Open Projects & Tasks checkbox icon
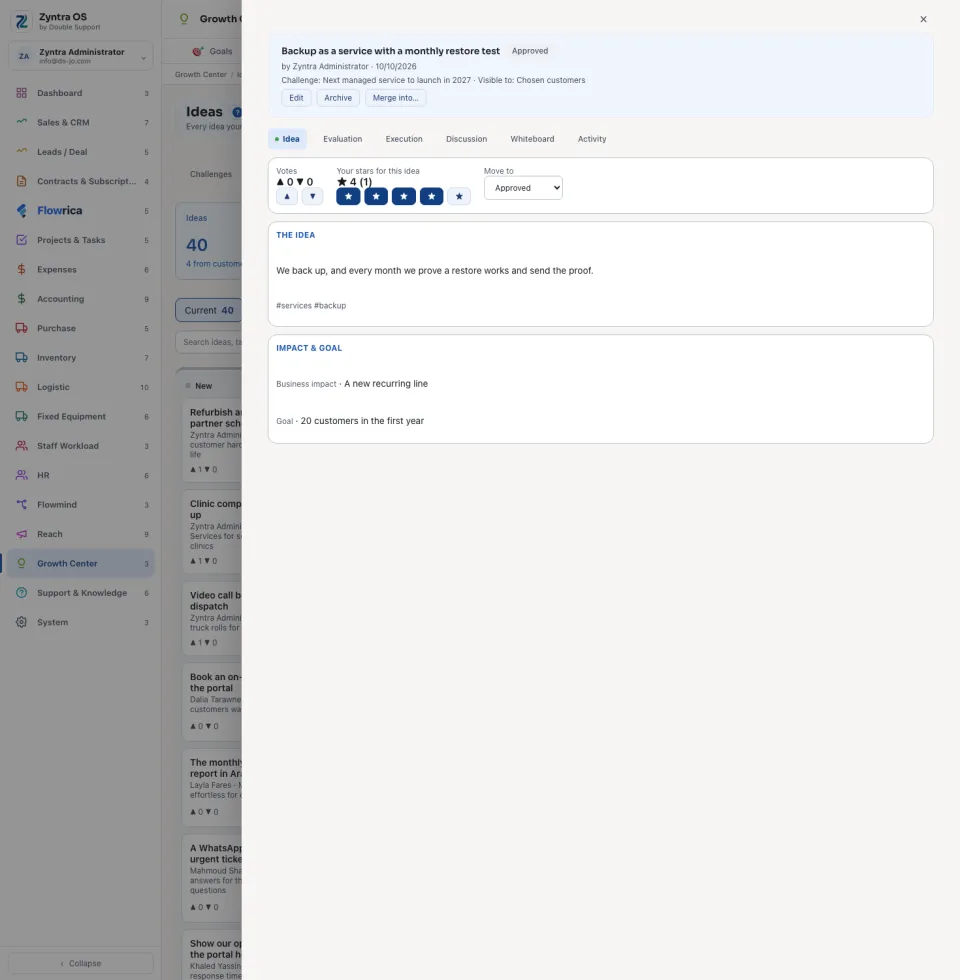 coord(21,240)
